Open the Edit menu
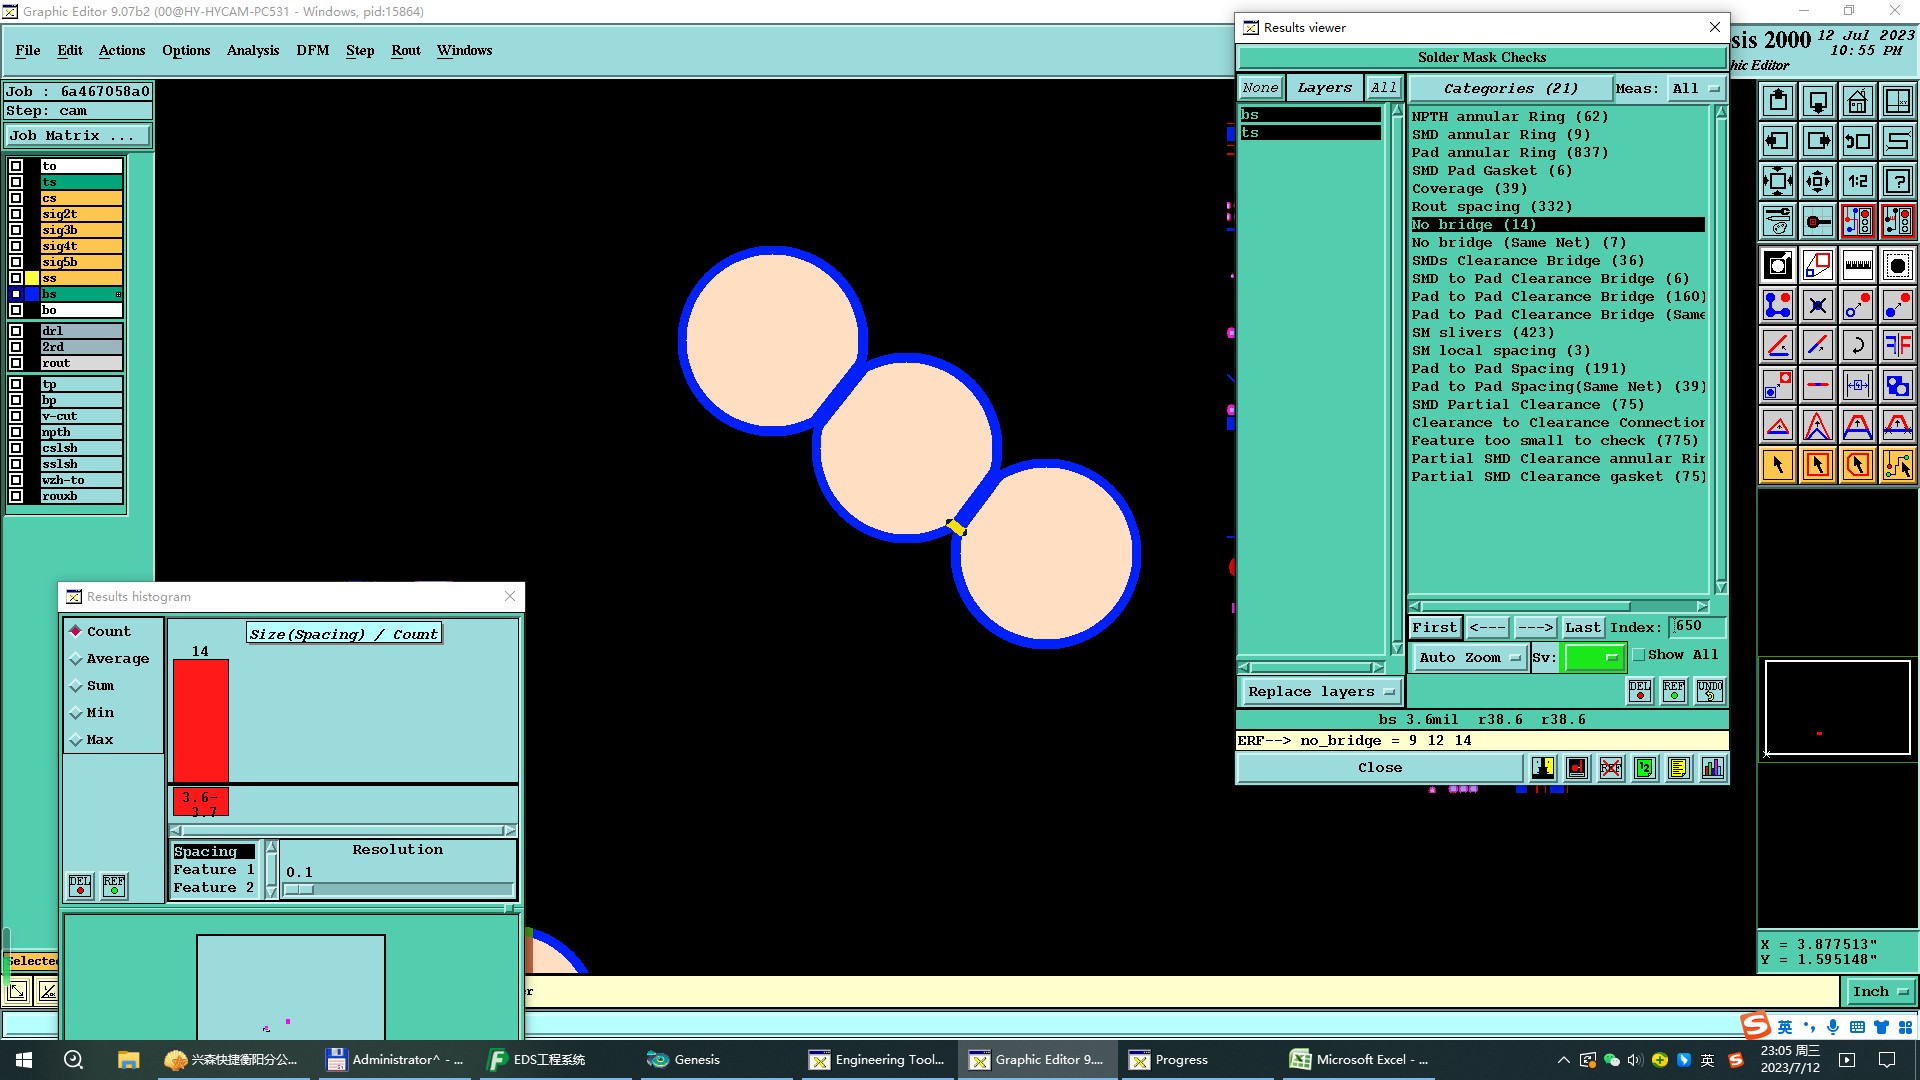The height and width of the screenshot is (1080, 1920). [70, 50]
